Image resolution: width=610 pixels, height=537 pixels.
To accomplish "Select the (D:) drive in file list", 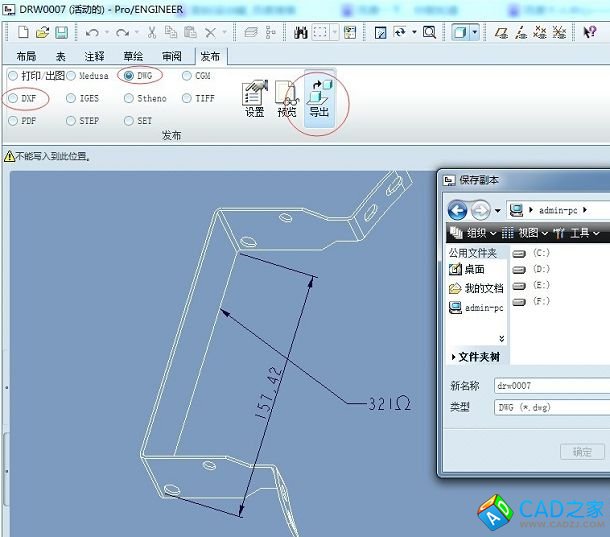I will [x=541, y=269].
